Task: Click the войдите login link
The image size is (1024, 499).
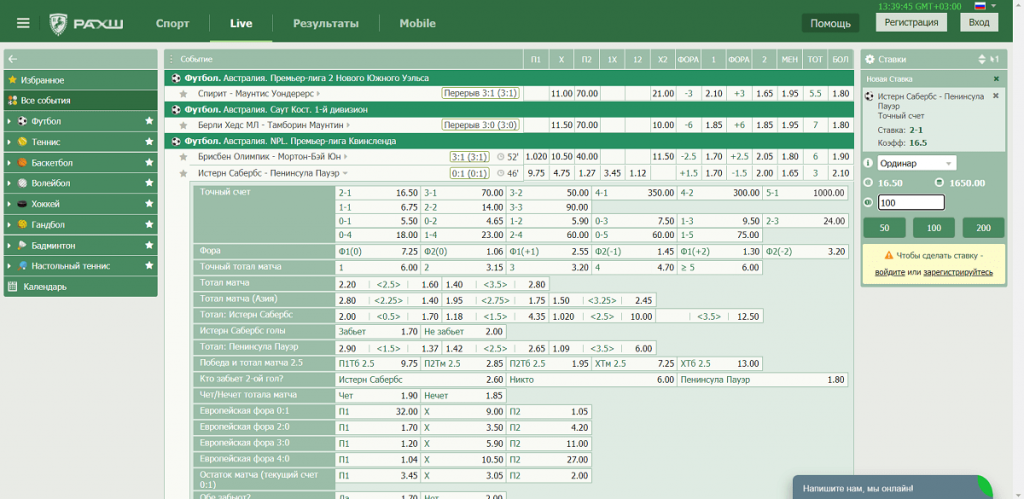Action: [890, 272]
